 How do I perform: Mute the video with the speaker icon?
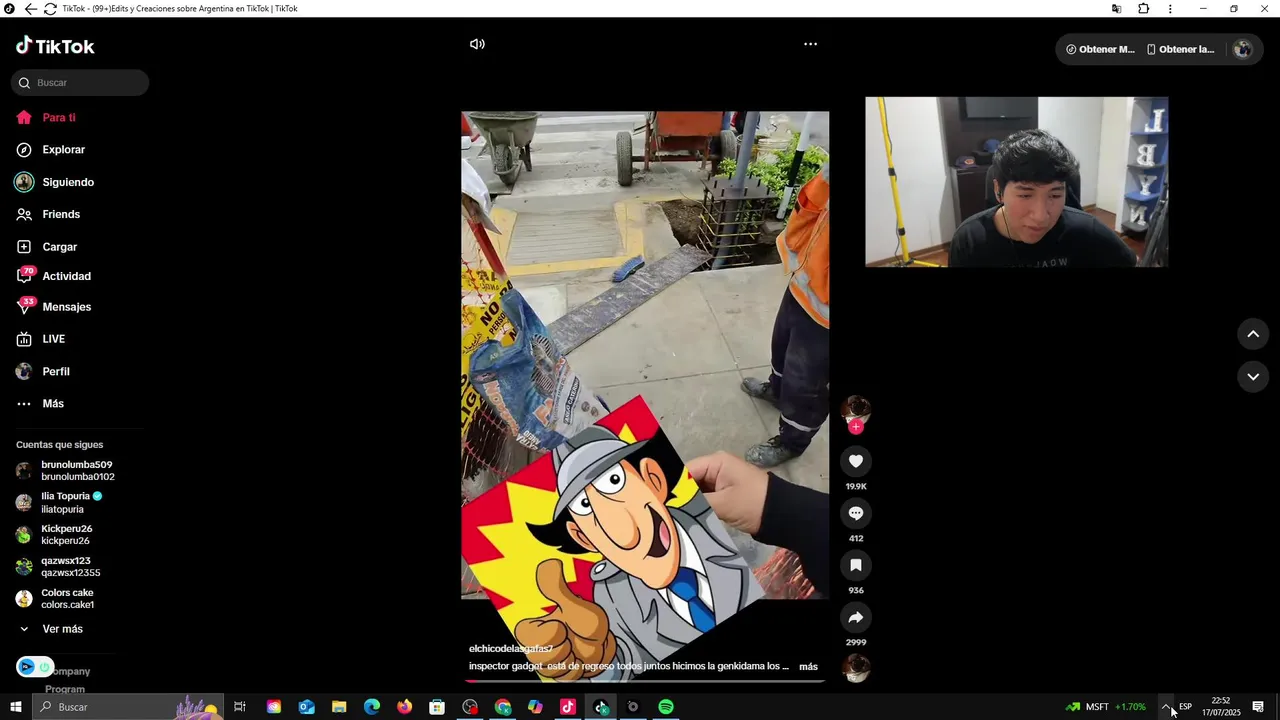[477, 44]
